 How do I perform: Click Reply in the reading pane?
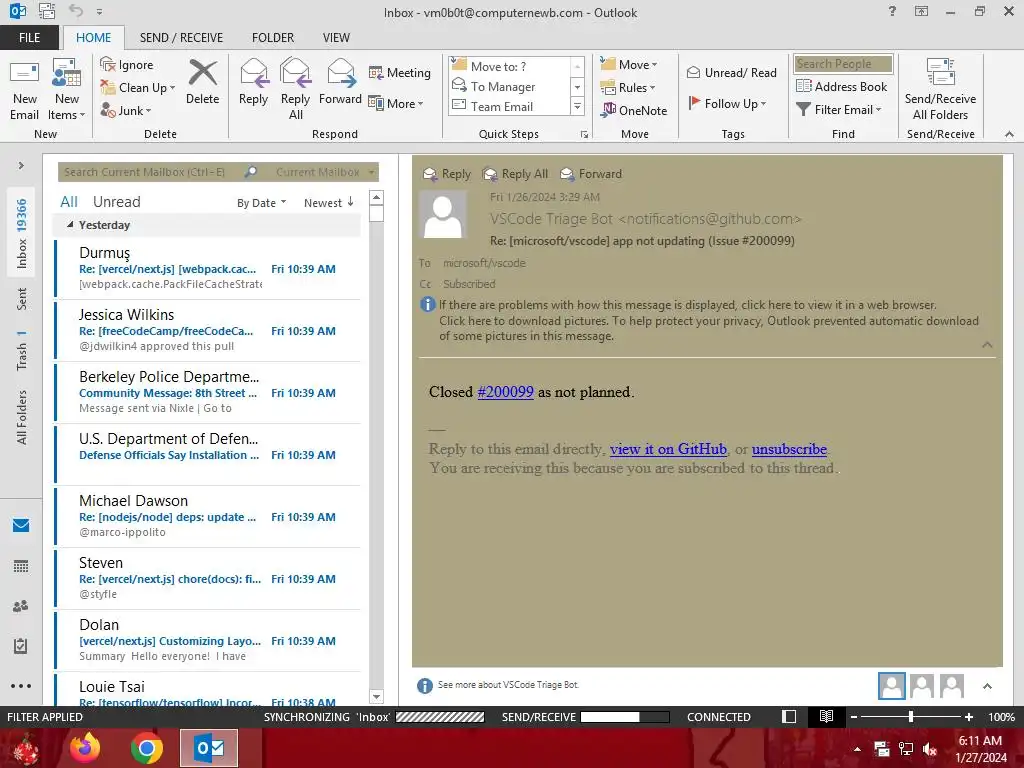447,174
